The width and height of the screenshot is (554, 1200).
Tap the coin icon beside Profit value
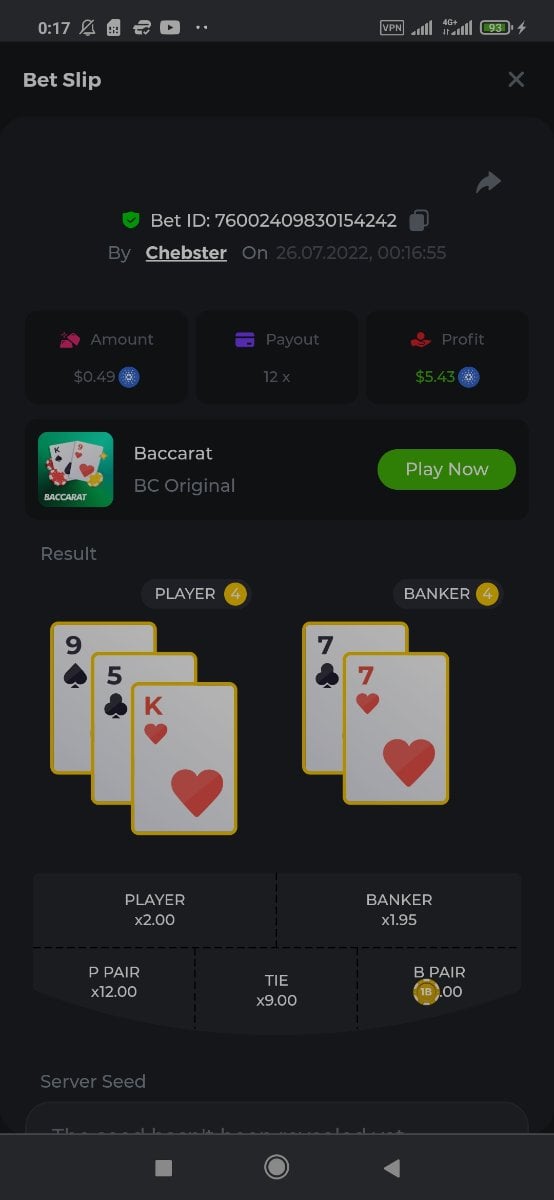point(469,377)
